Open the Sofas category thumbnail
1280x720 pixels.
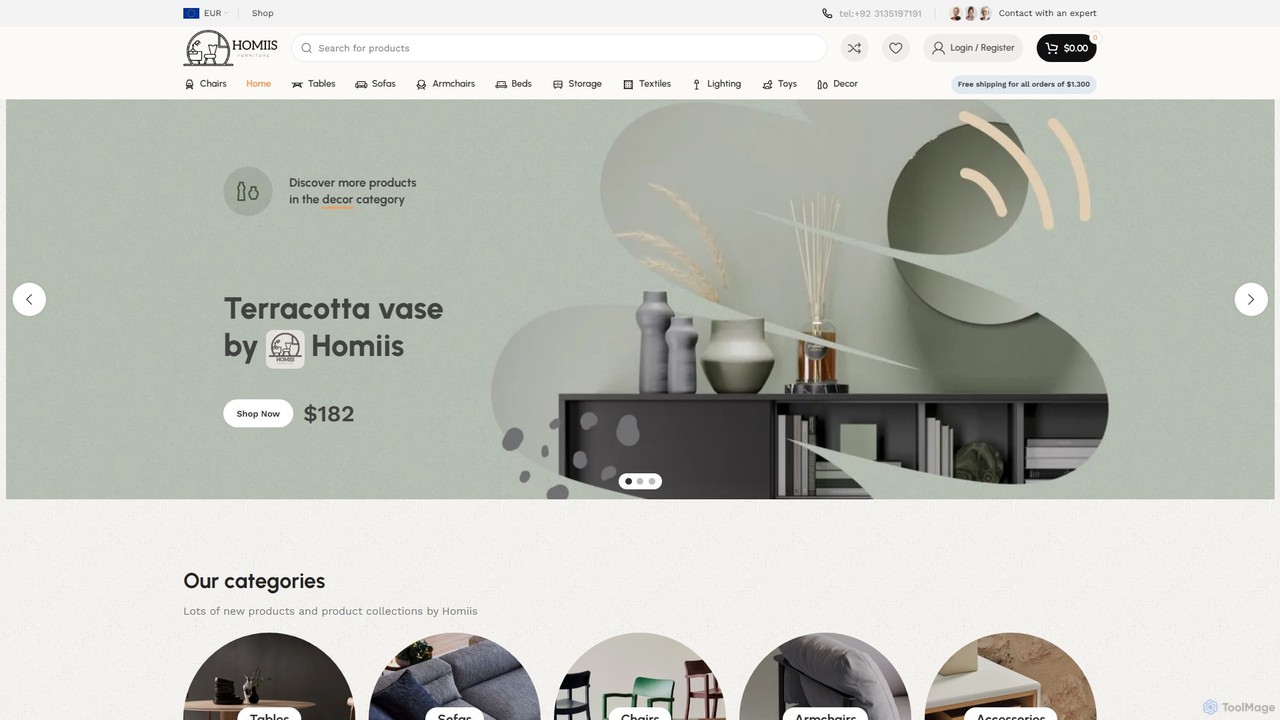coord(454,676)
